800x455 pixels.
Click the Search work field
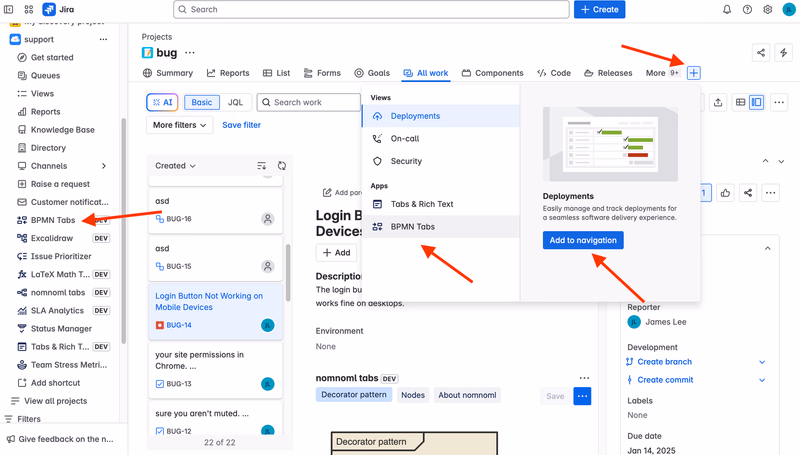[309, 103]
